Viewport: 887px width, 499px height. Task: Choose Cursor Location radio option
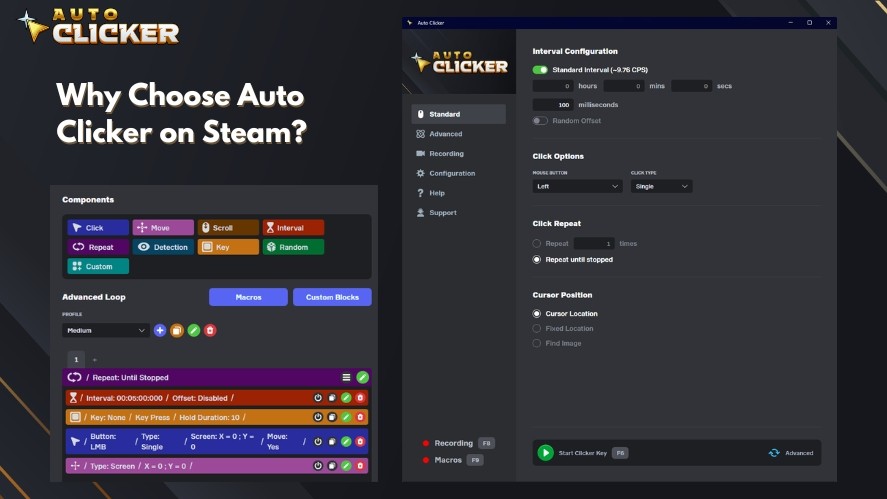[536, 313]
